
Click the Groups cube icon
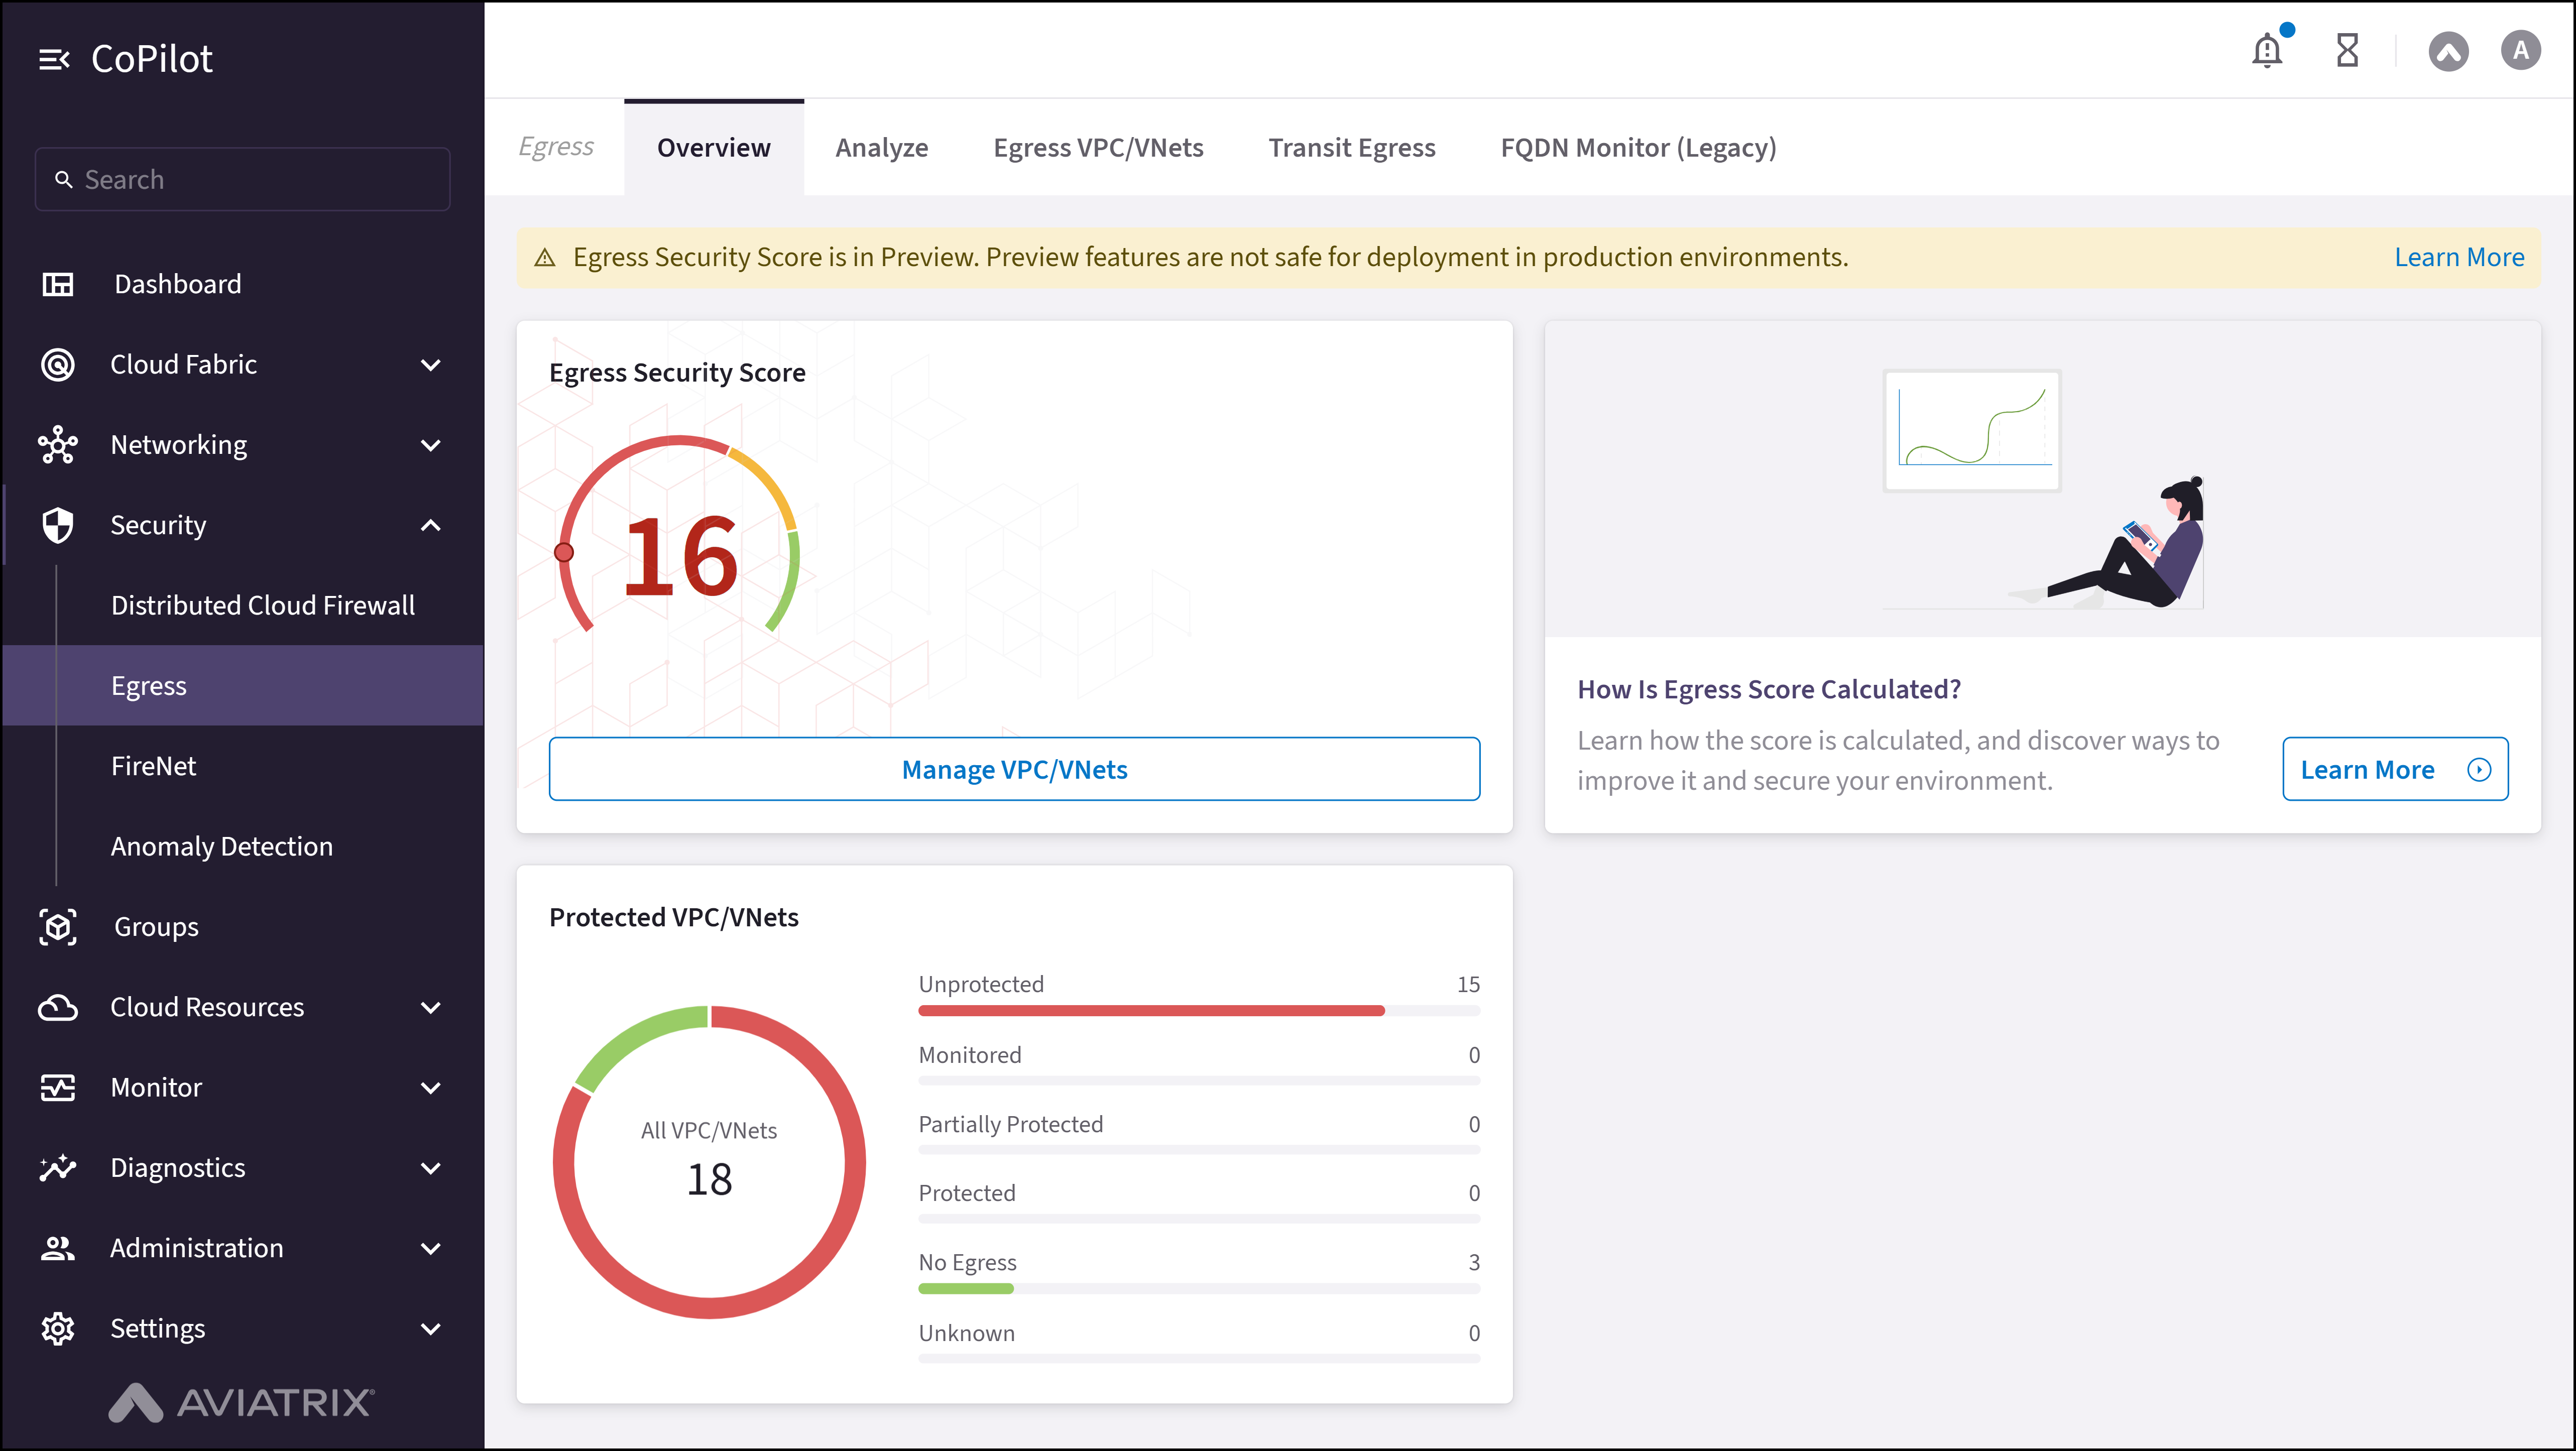tap(58, 927)
